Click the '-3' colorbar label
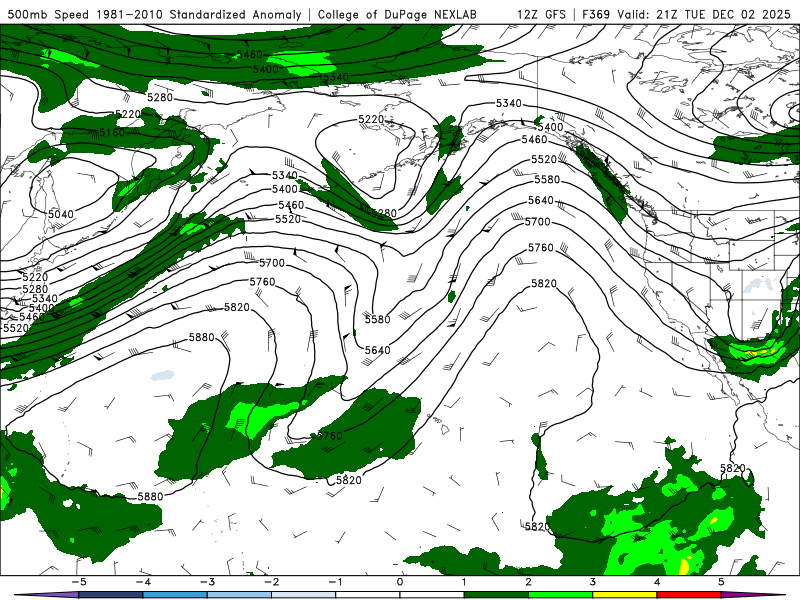The height and width of the screenshot is (600, 800). 207,582
